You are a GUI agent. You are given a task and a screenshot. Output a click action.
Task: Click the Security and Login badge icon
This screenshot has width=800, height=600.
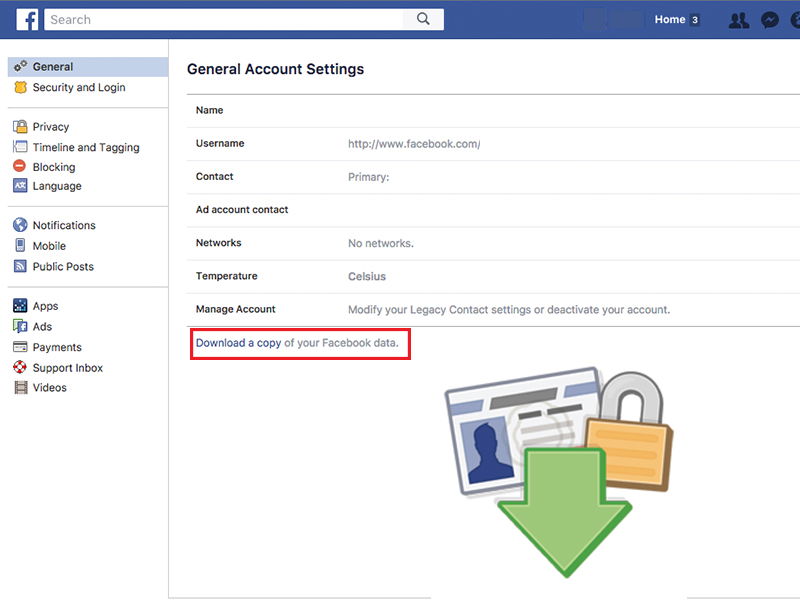[20, 87]
